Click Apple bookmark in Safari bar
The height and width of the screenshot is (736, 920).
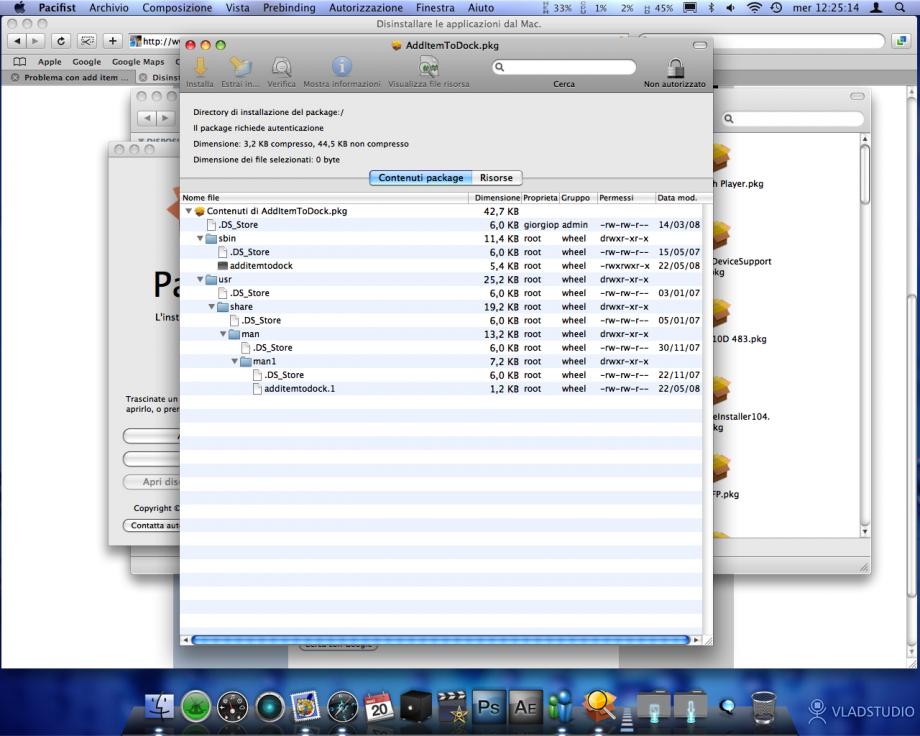[49, 62]
